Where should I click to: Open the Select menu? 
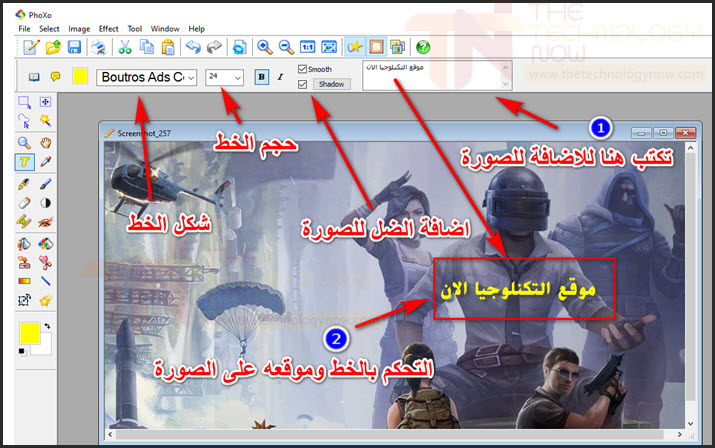point(49,29)
